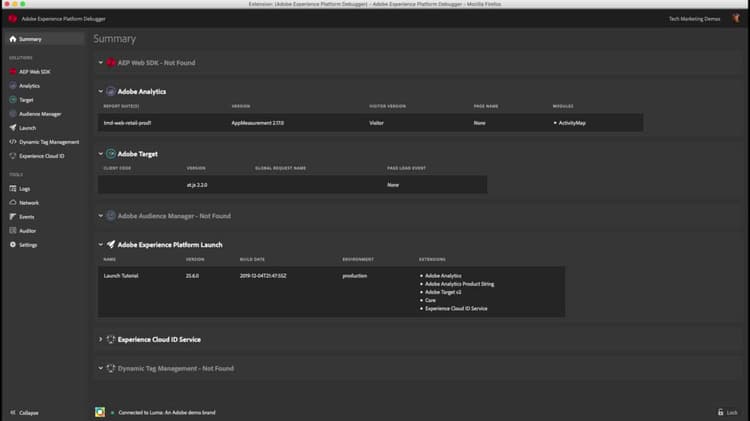Click the Adobe Analytics section icon
The image size is (750, 421).
click(x=111, y=91)
